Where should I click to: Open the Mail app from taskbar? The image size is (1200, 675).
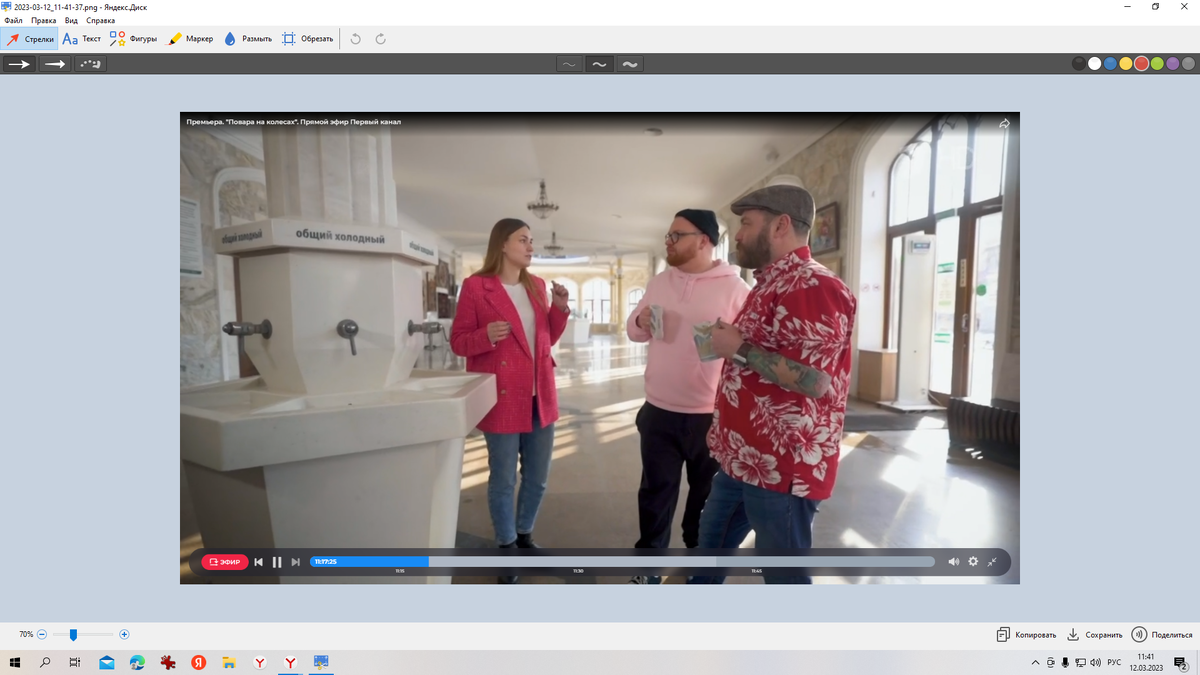pos(106,663)
